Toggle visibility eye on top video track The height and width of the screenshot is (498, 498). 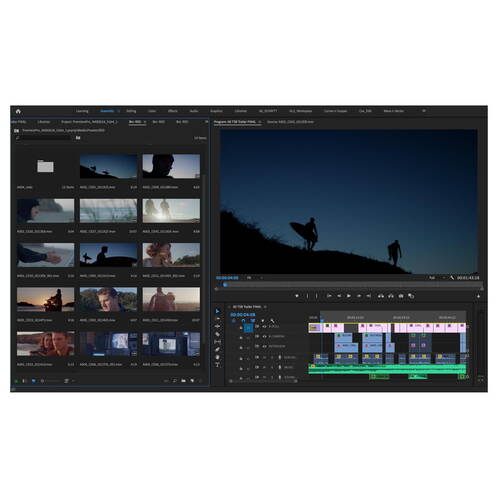pos(264,327)
